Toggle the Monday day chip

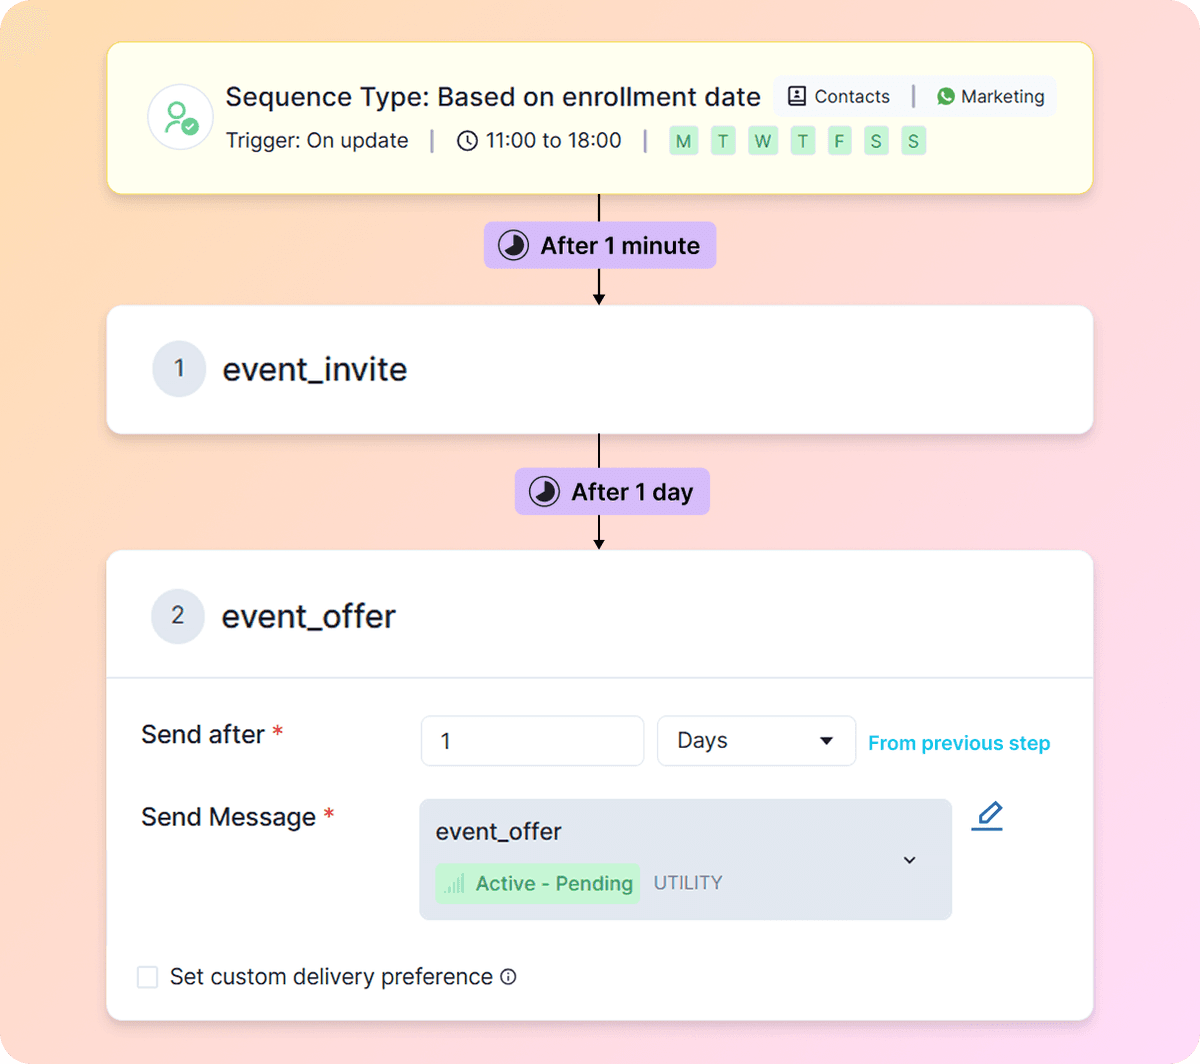(x=683, y=141)
